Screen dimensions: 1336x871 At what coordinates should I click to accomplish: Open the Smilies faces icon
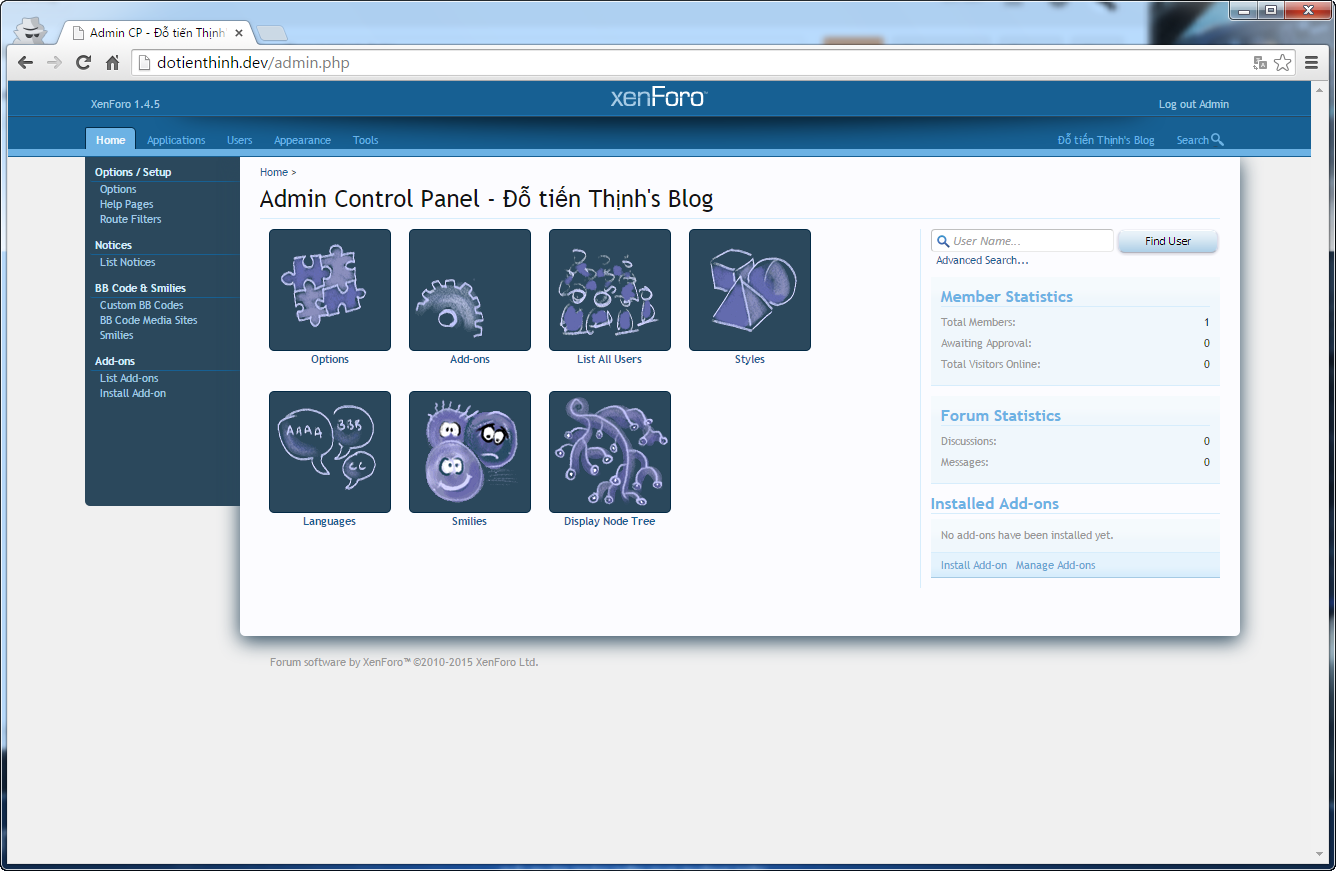click(470, 452)
